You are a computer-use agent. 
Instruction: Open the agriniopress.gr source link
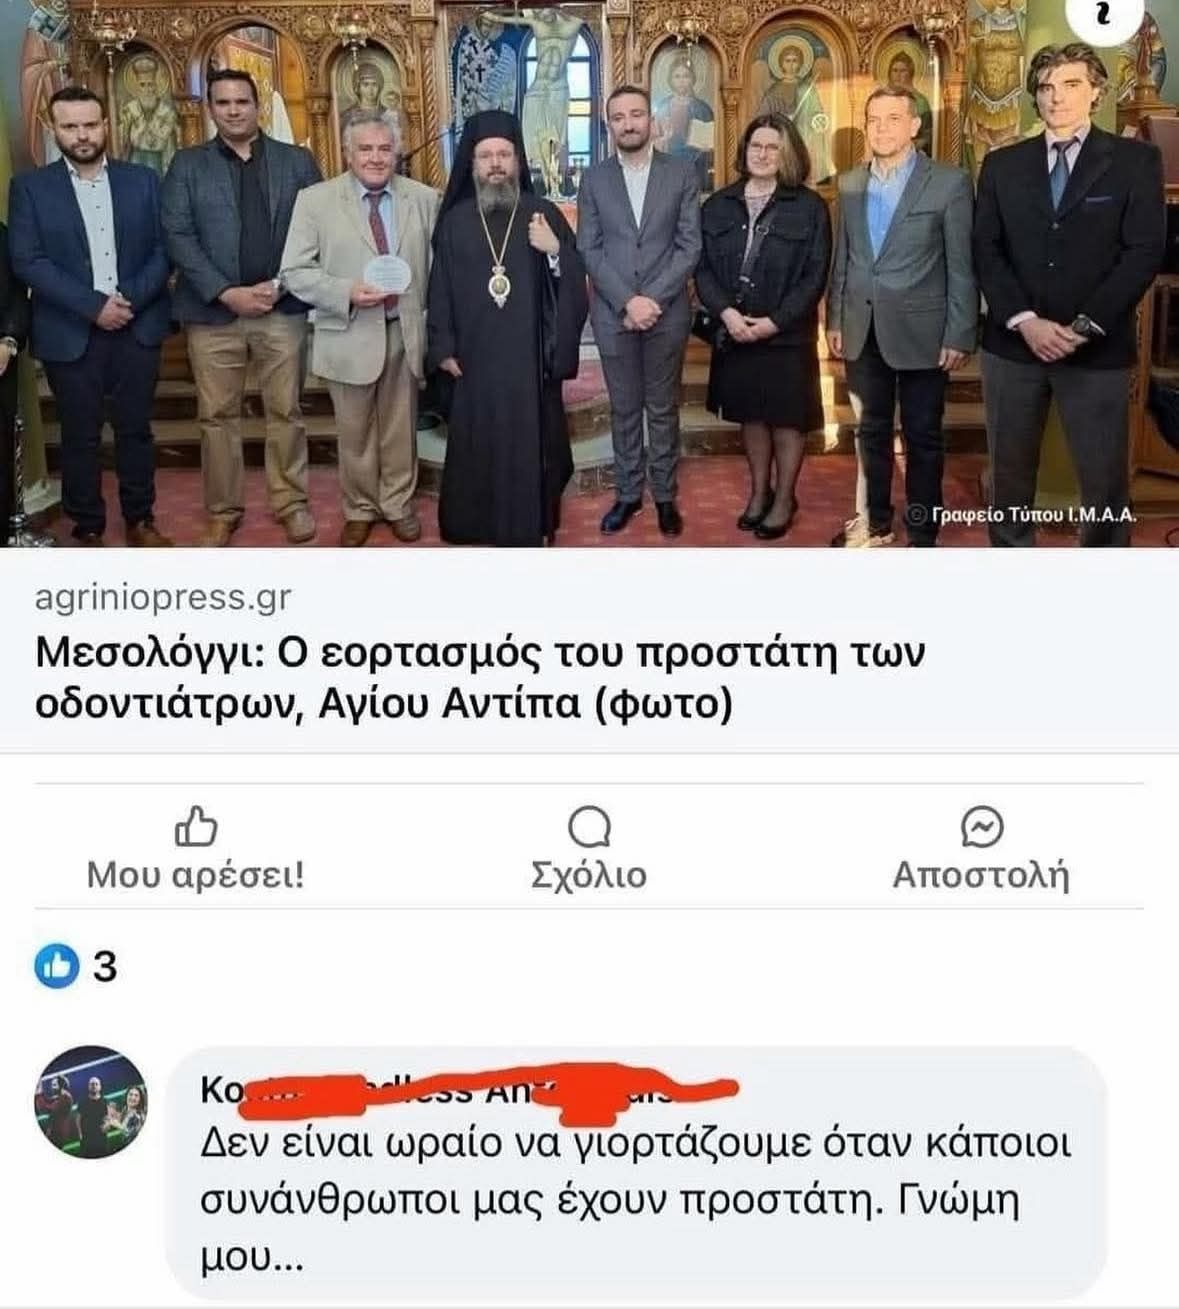(x=163, y=598)
